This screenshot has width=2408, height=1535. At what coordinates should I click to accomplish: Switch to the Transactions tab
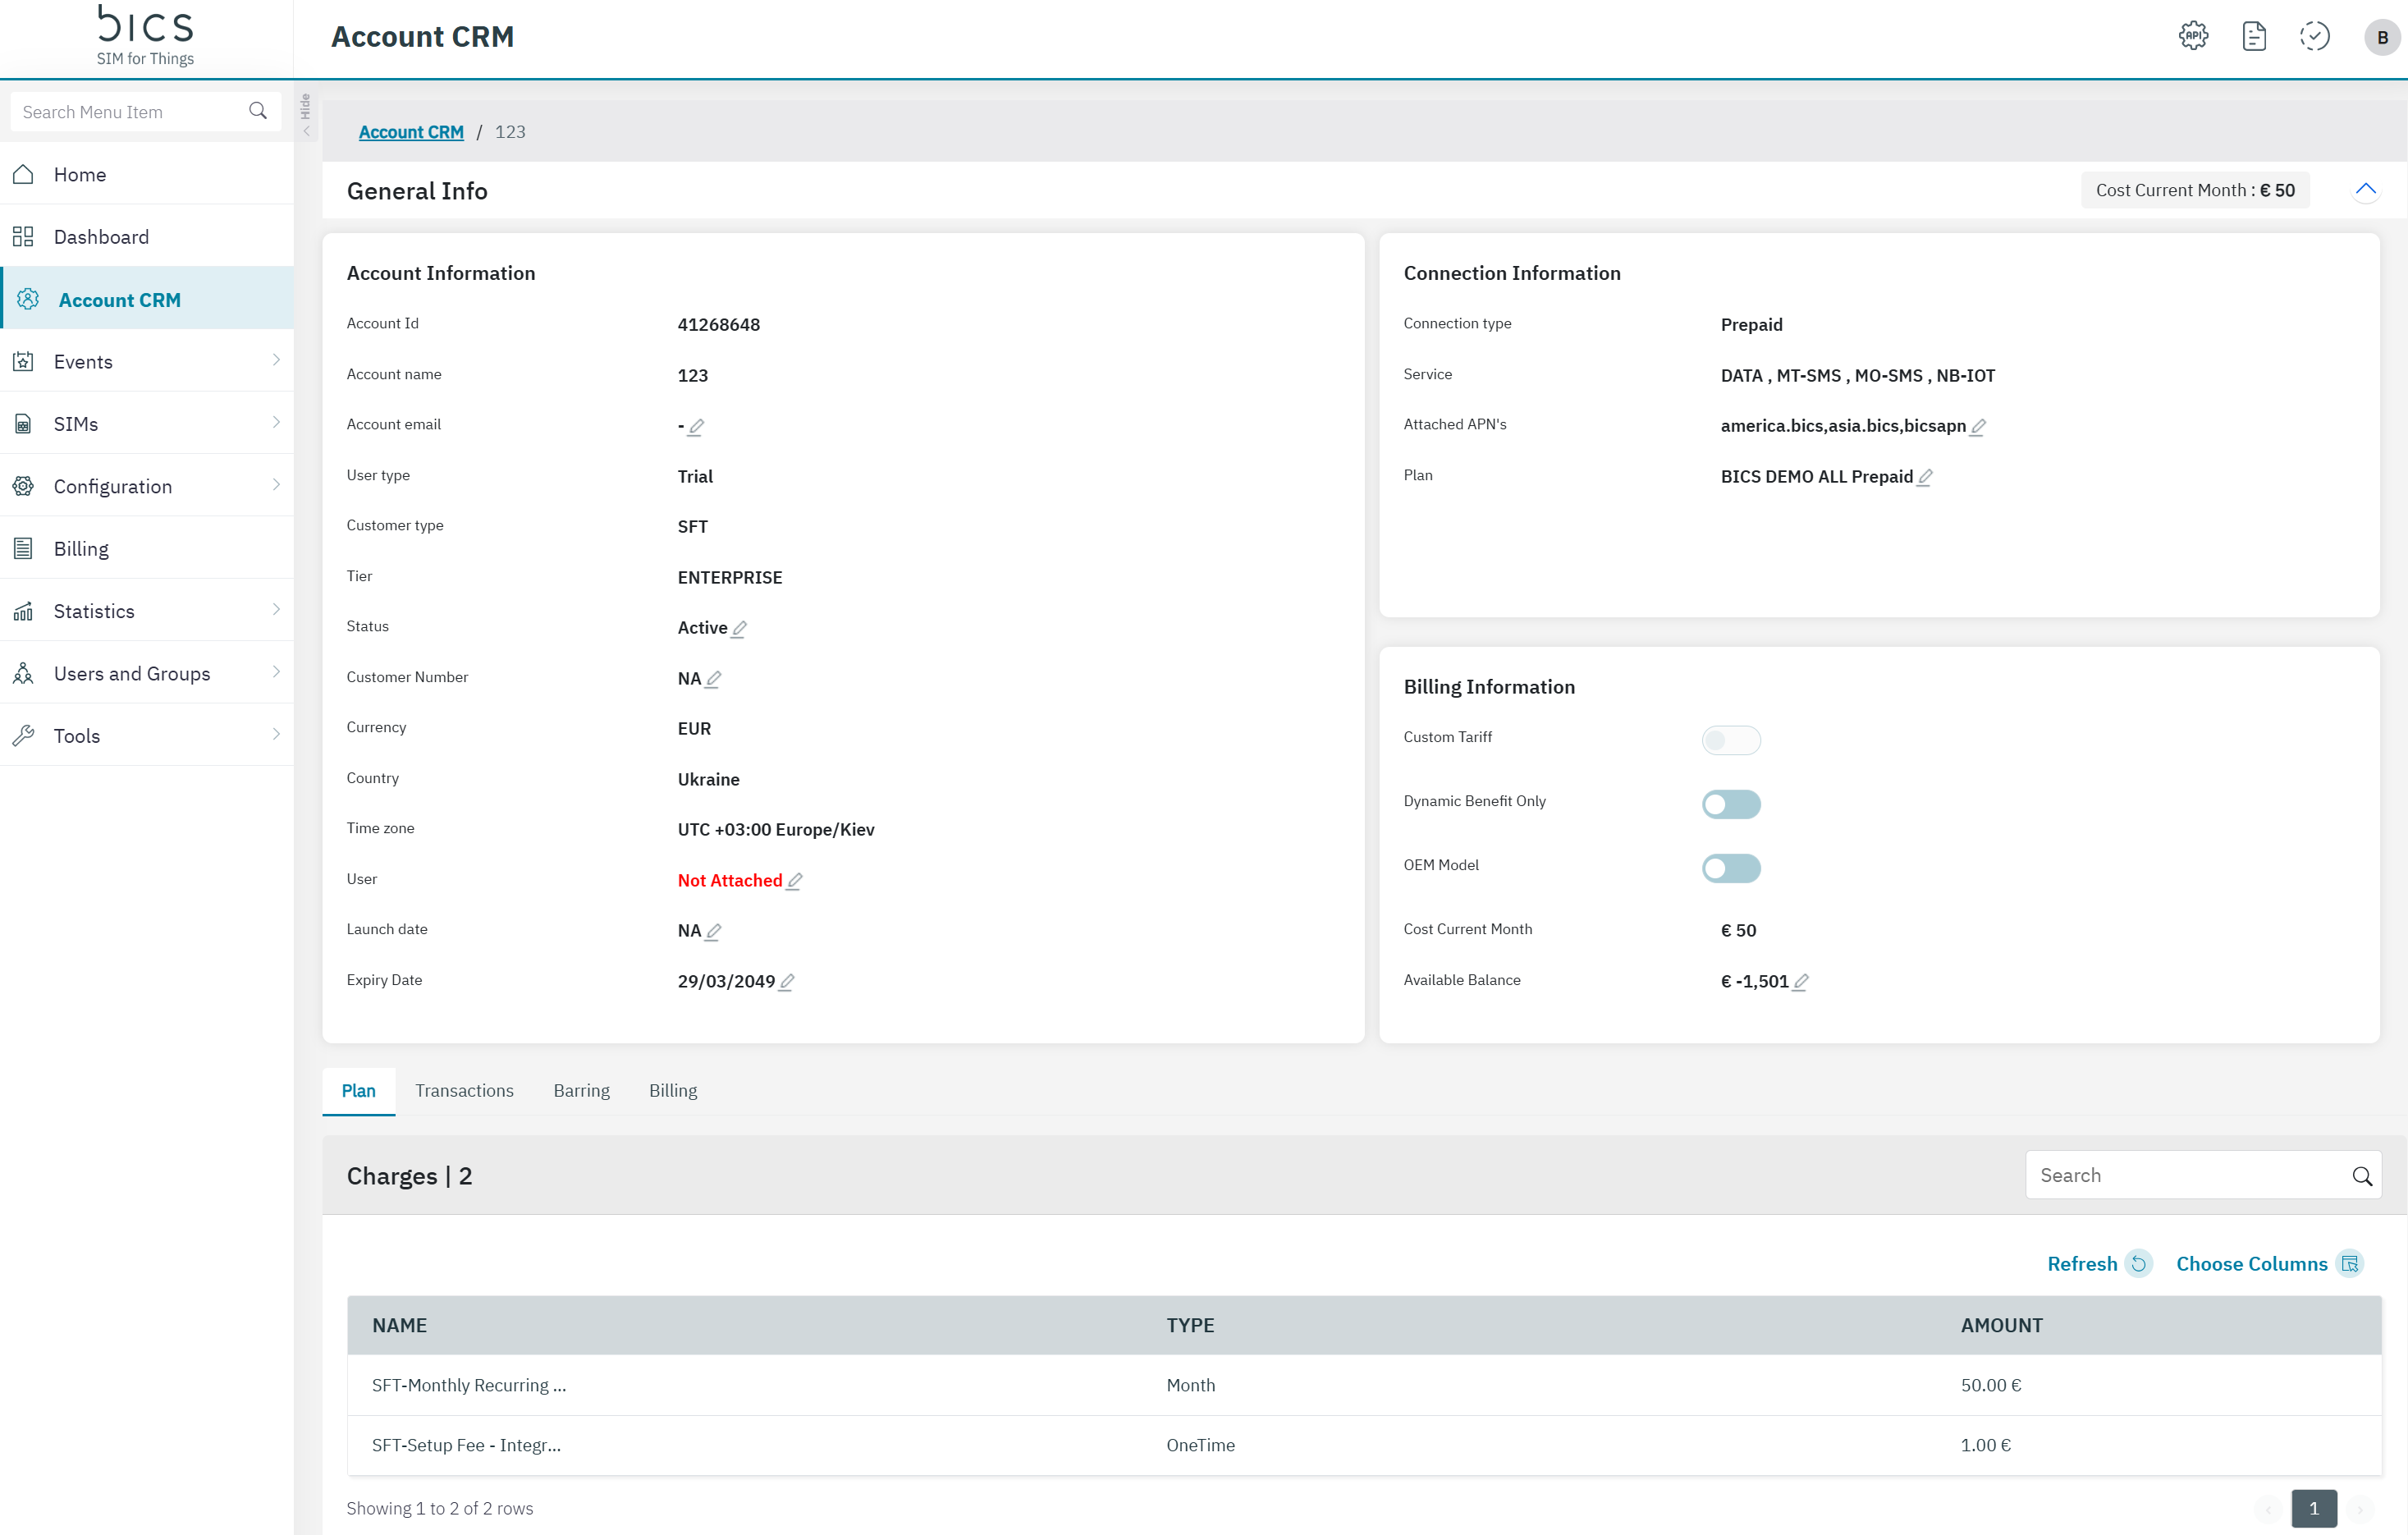pos(464,1090)
